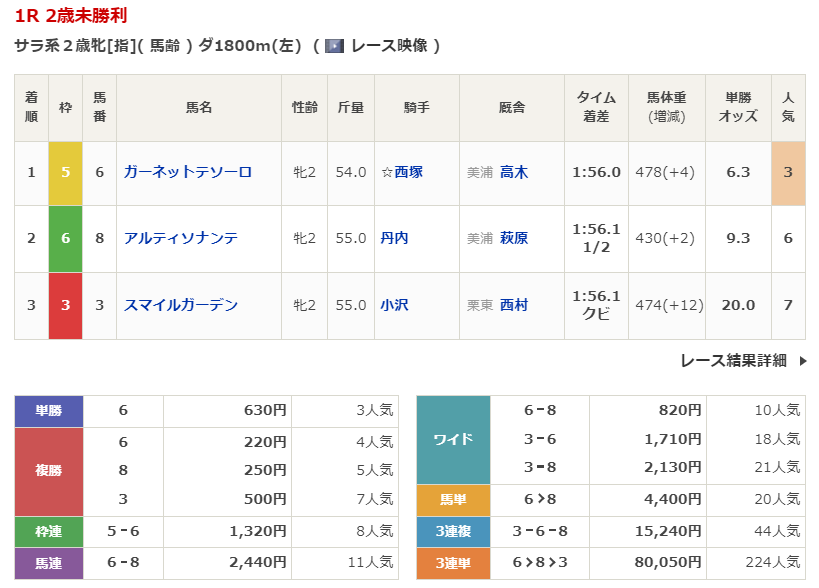The image size is (819, 588).
Task: Select the 3連単 payout label
Action: click(453, 563)
